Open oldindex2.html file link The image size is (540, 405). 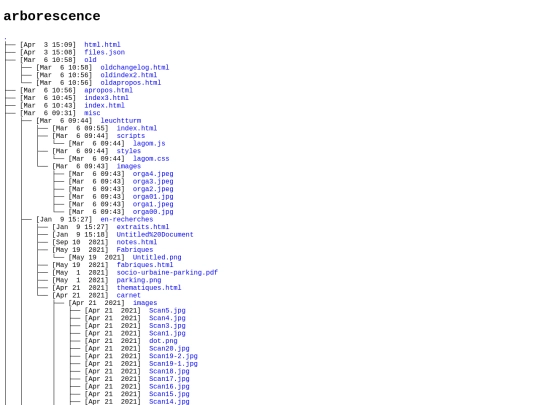pos(128,75)
